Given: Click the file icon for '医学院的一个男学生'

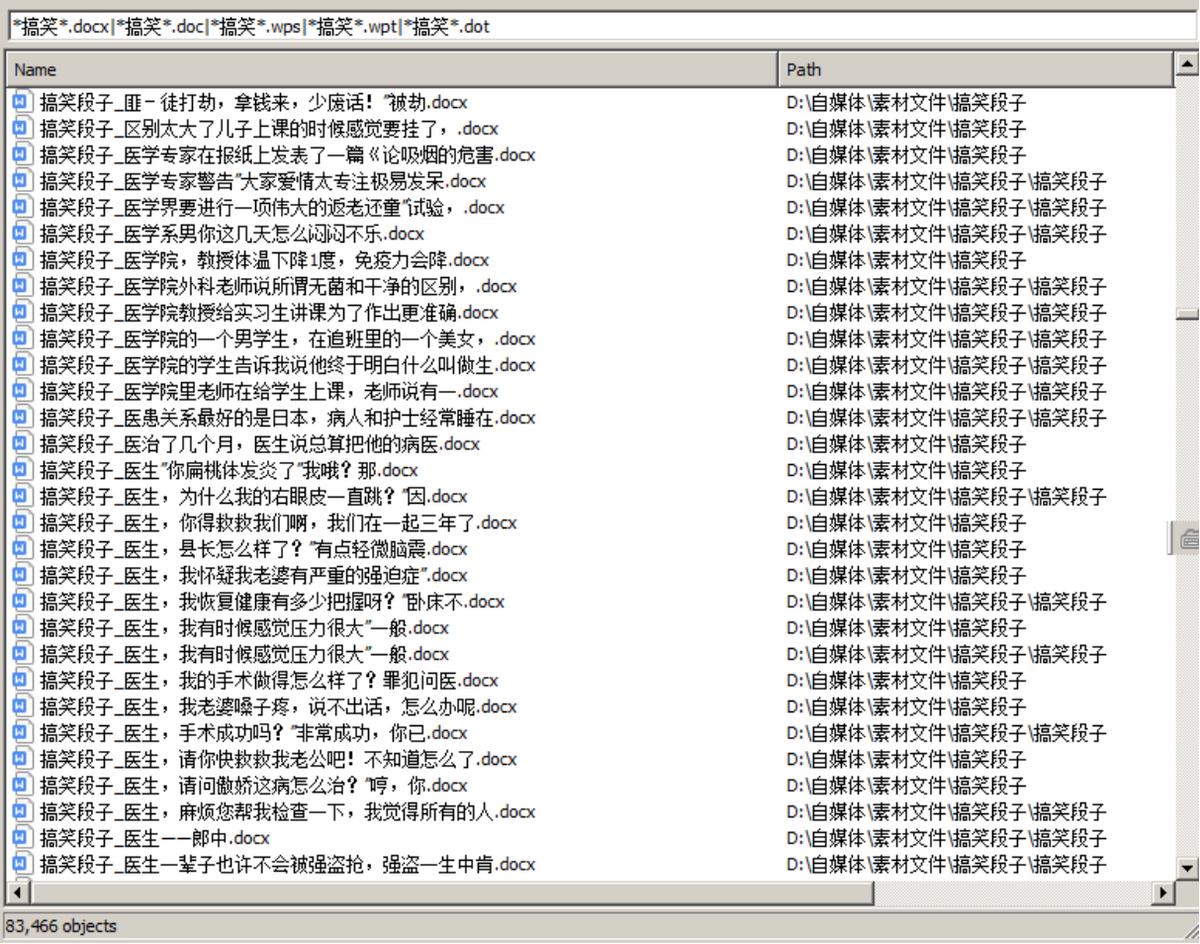Looking at the screenshot, I should (x=21, y=338).
